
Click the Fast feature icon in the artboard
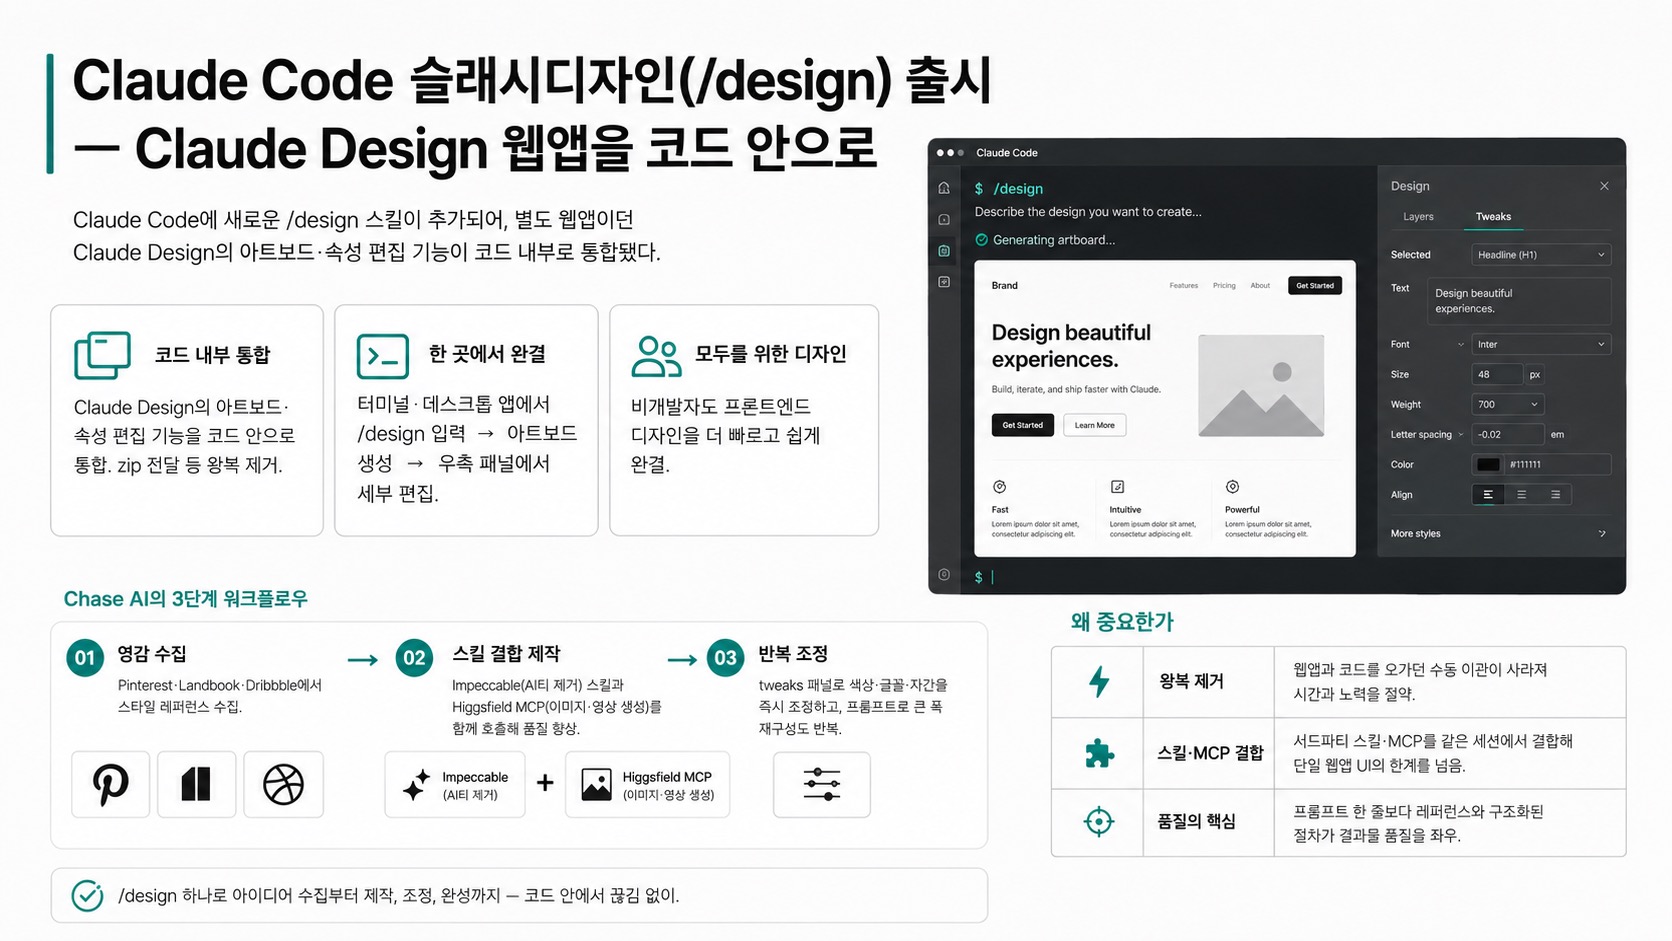(999, 487)
